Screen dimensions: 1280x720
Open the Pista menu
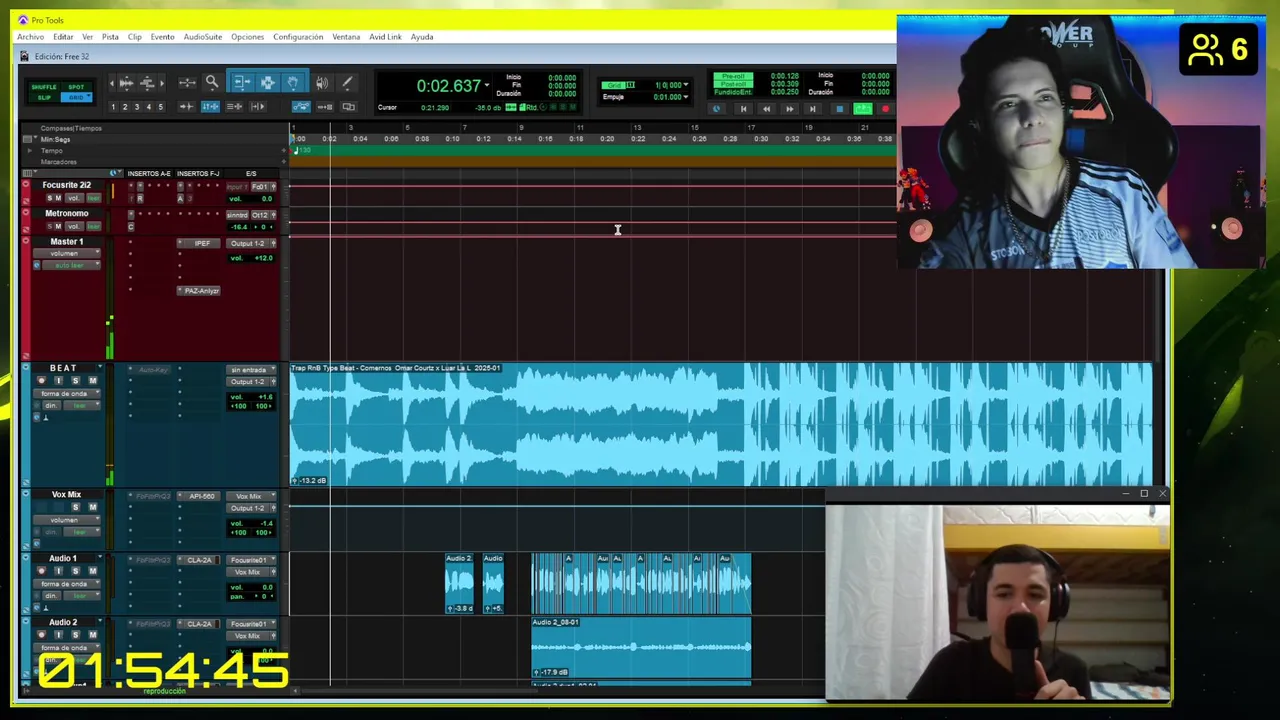click(110, 37)
